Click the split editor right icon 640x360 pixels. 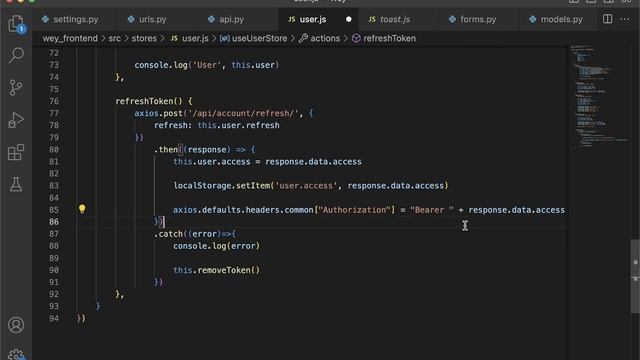607,19
